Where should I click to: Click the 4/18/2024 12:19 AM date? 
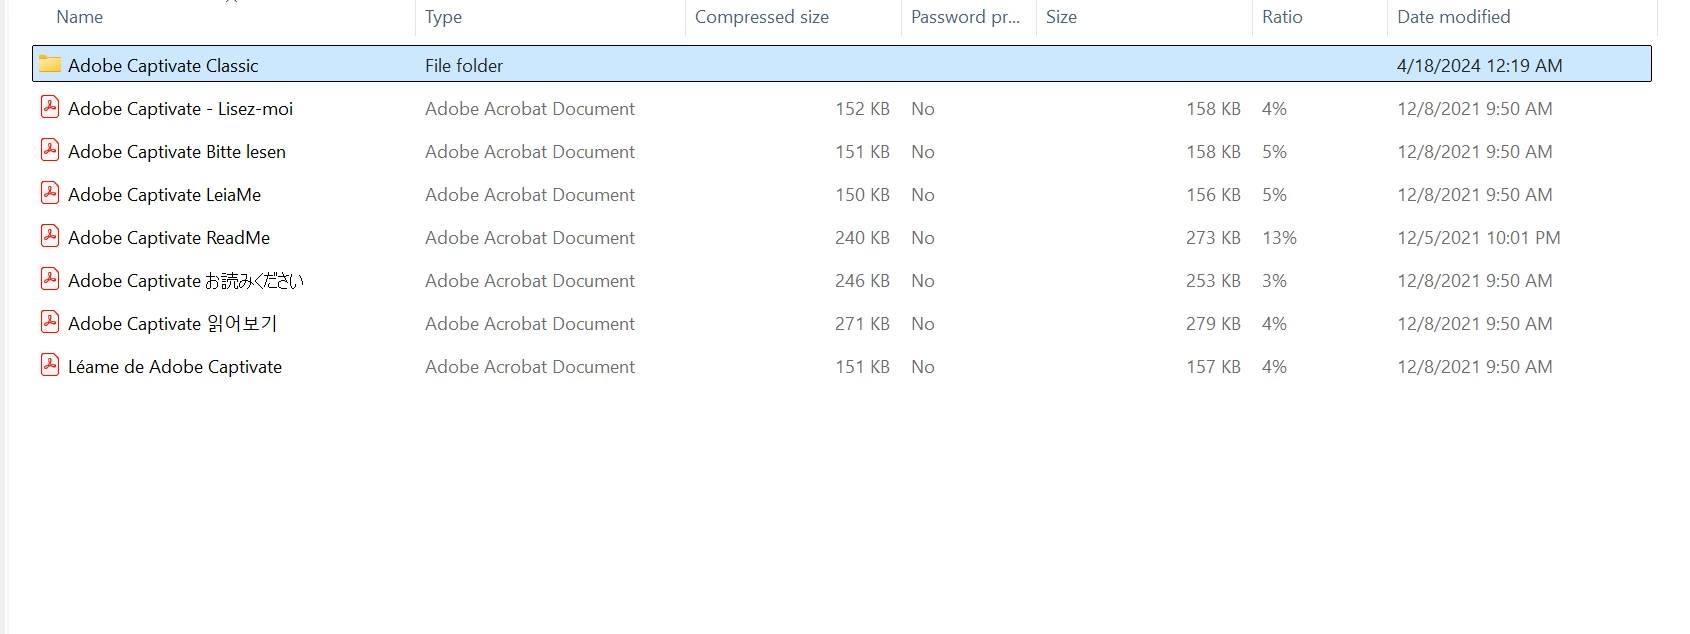click(x=1480, y=65)
